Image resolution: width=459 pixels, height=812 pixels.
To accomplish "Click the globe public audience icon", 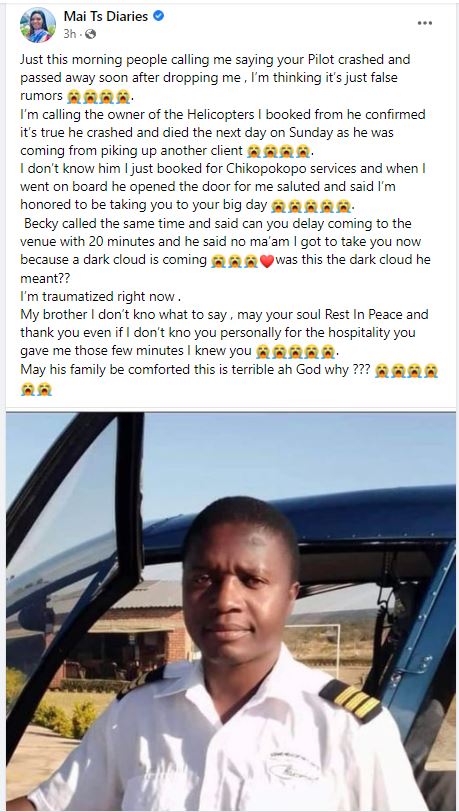I will coord(90,34).
